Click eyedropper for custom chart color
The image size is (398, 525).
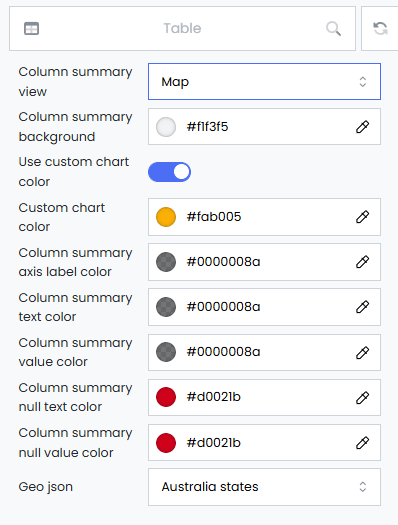362,217
